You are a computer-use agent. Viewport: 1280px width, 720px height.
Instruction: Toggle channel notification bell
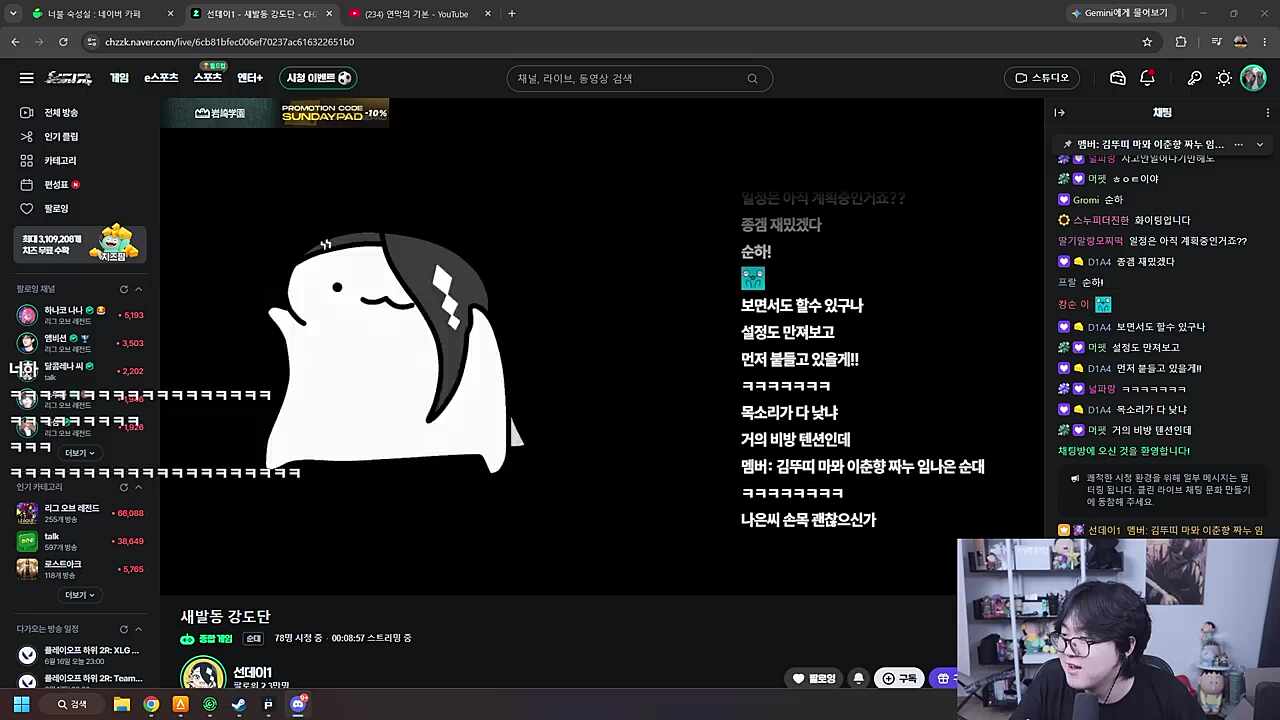click(x=858, y=679)
